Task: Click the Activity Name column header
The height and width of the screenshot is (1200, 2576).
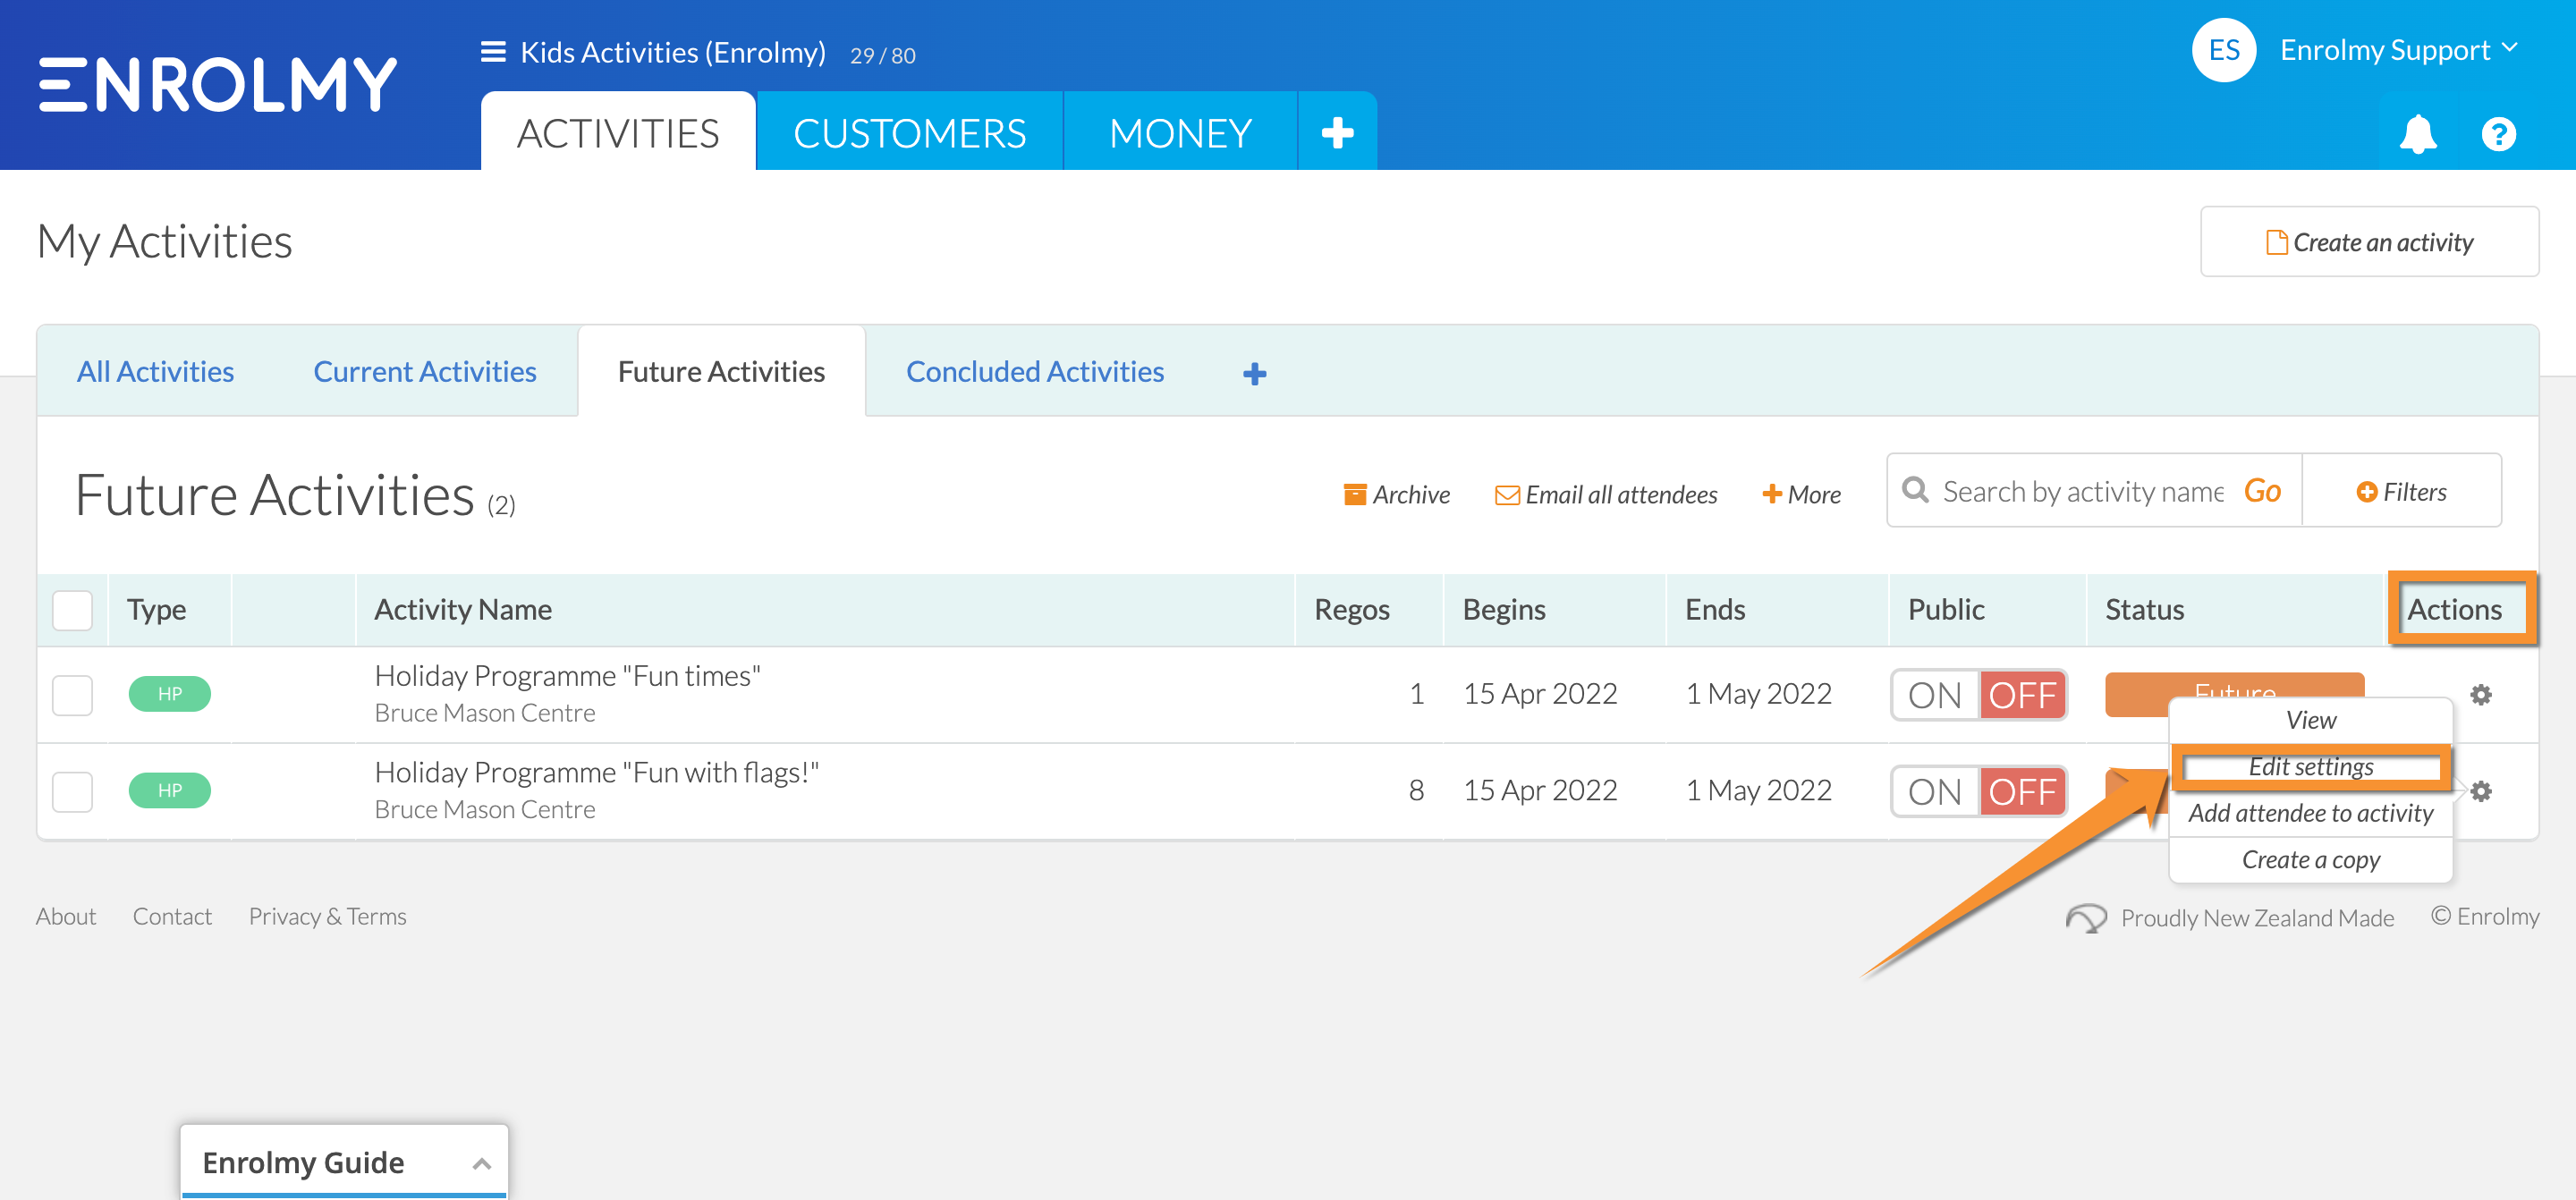Action: pos(462,609)
